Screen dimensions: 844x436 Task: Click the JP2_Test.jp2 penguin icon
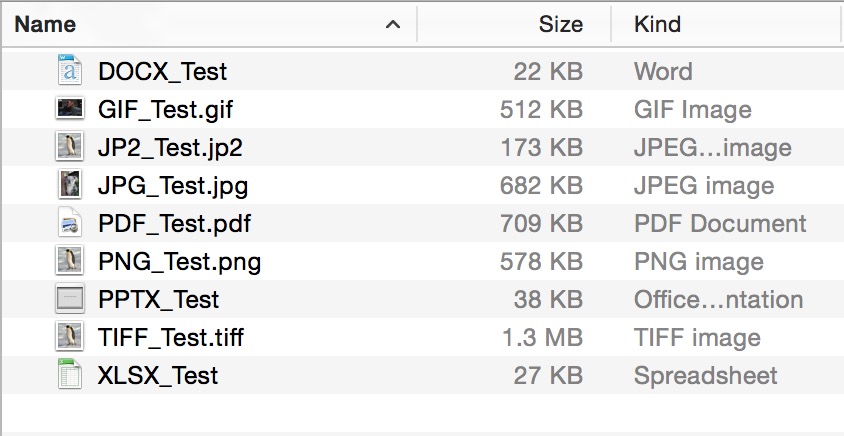[x=70, y=146]
